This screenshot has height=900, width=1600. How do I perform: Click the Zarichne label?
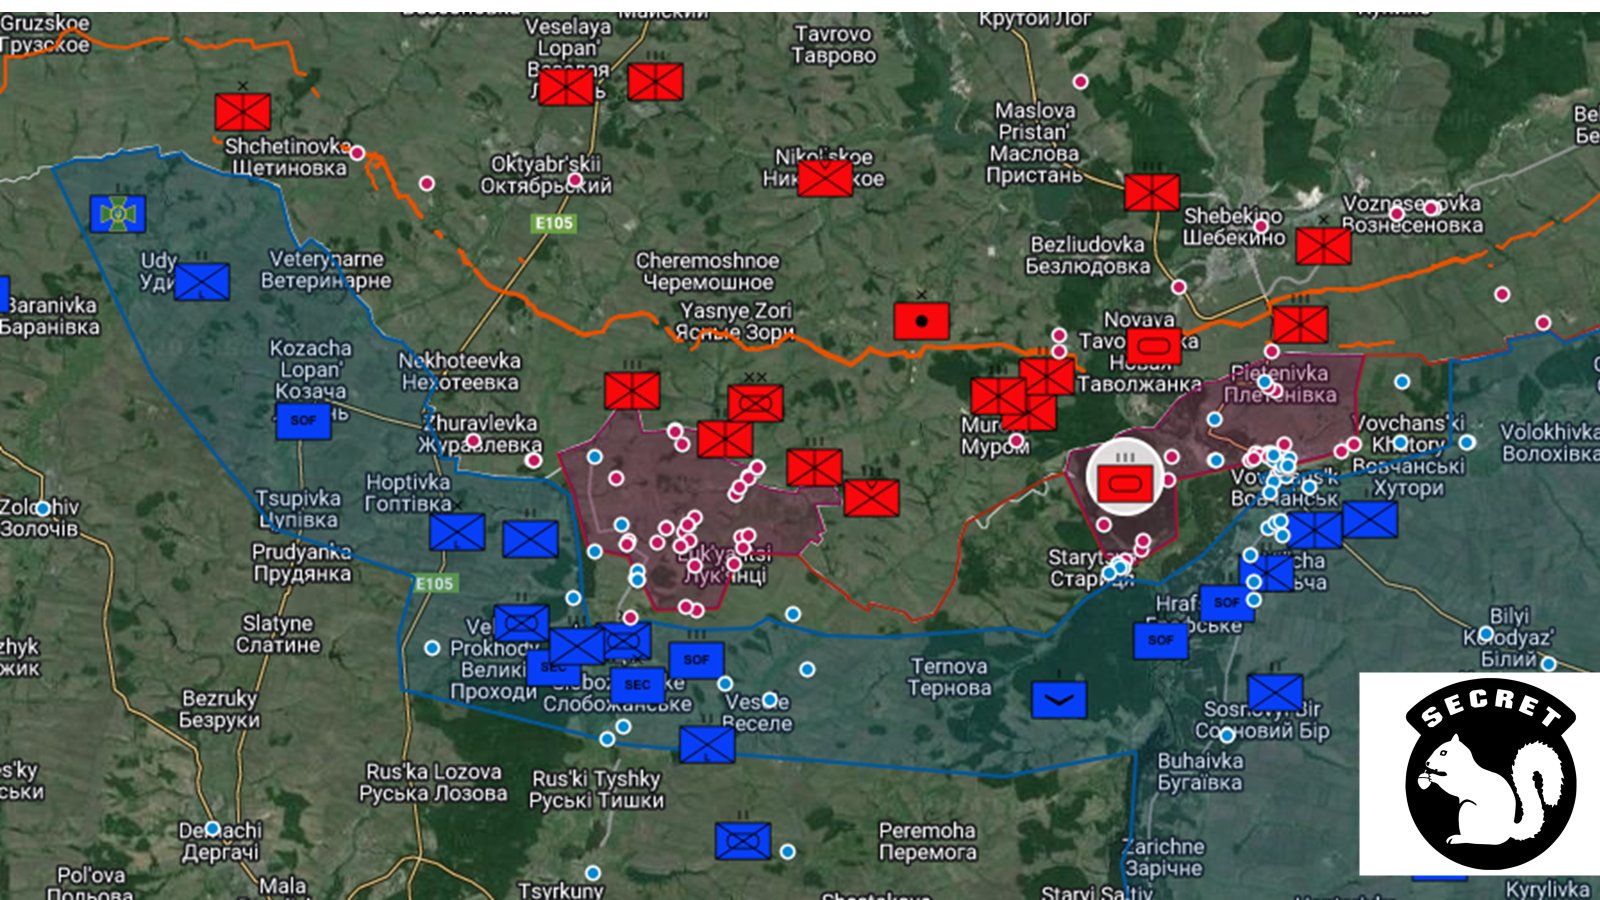click(x=1163, y=857)
